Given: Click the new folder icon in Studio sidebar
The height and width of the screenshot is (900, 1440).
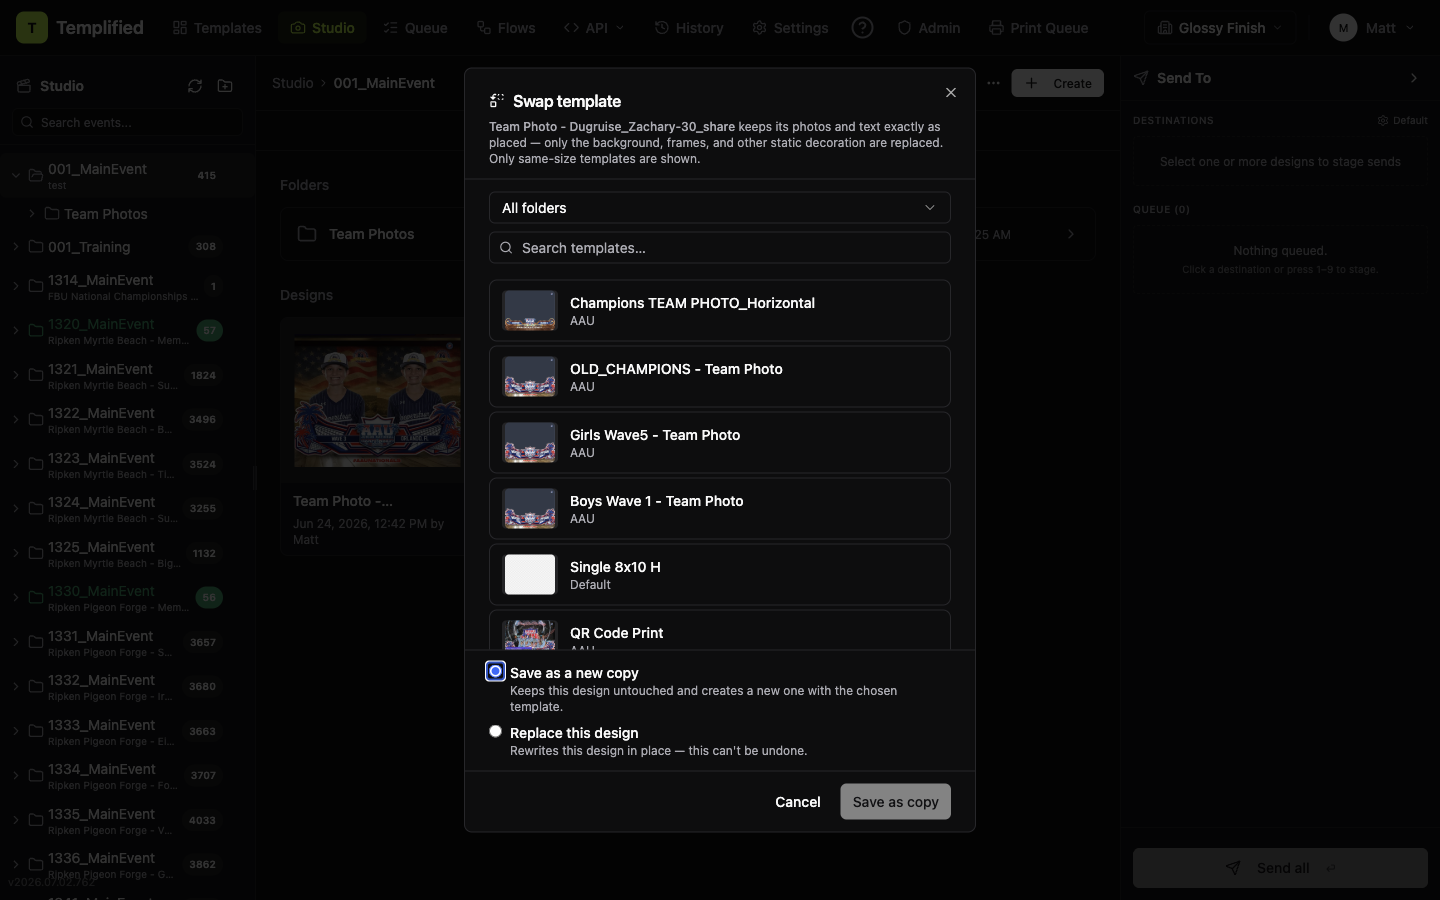Looking at the screenshot, I should tap(225, 86).
